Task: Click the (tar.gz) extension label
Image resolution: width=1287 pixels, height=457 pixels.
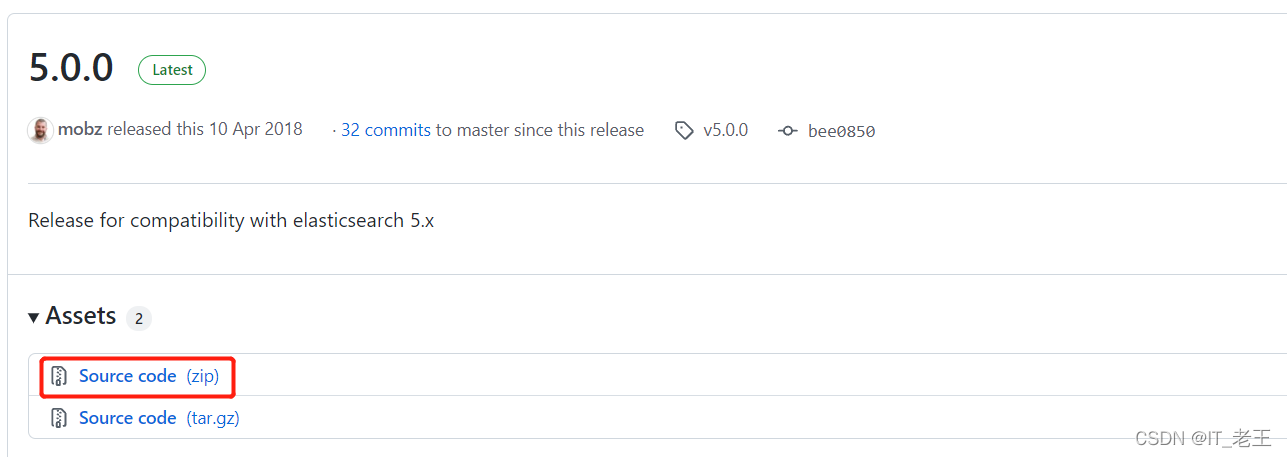Action: coord(213,418)
